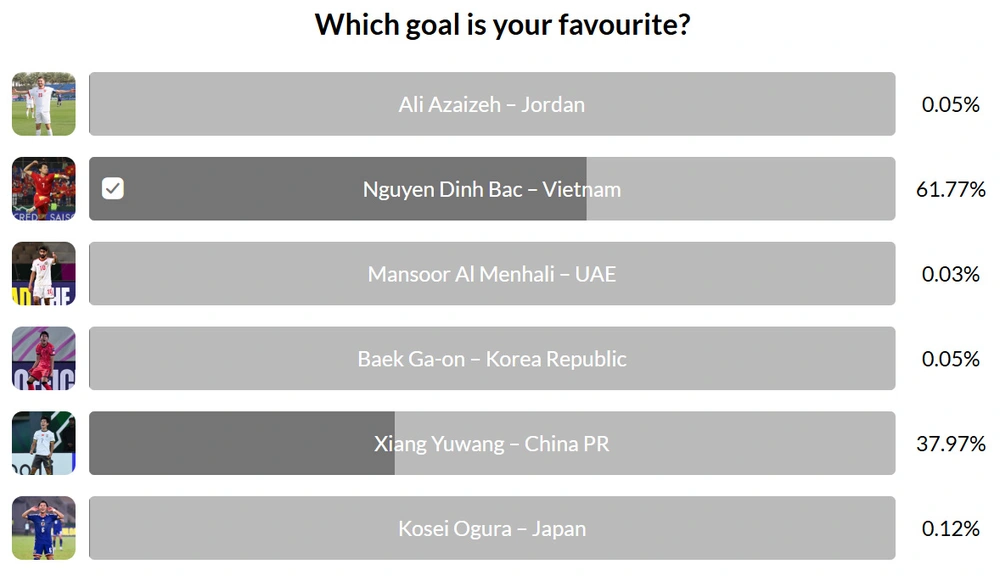Click Nguyen Dinh Bac player thumbnail
The image size is (1000, 581).
point(43,189)
